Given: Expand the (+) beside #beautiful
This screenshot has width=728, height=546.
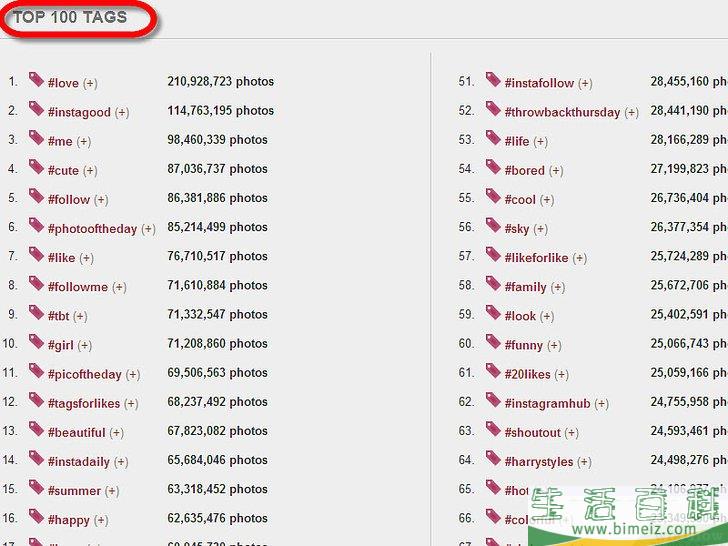Looking at the screenshot, I should (117, 433).
